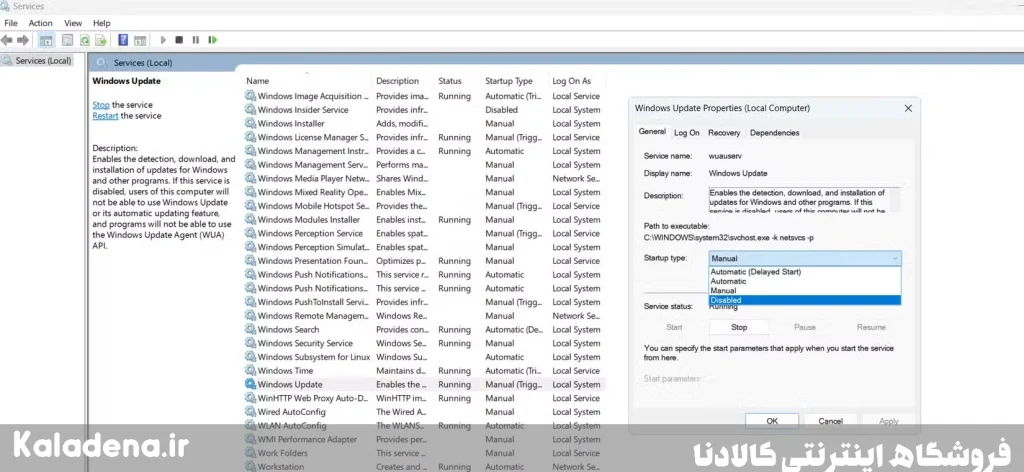
Task: Open Help using the blue question-mark icon
Action: (123, 40)
